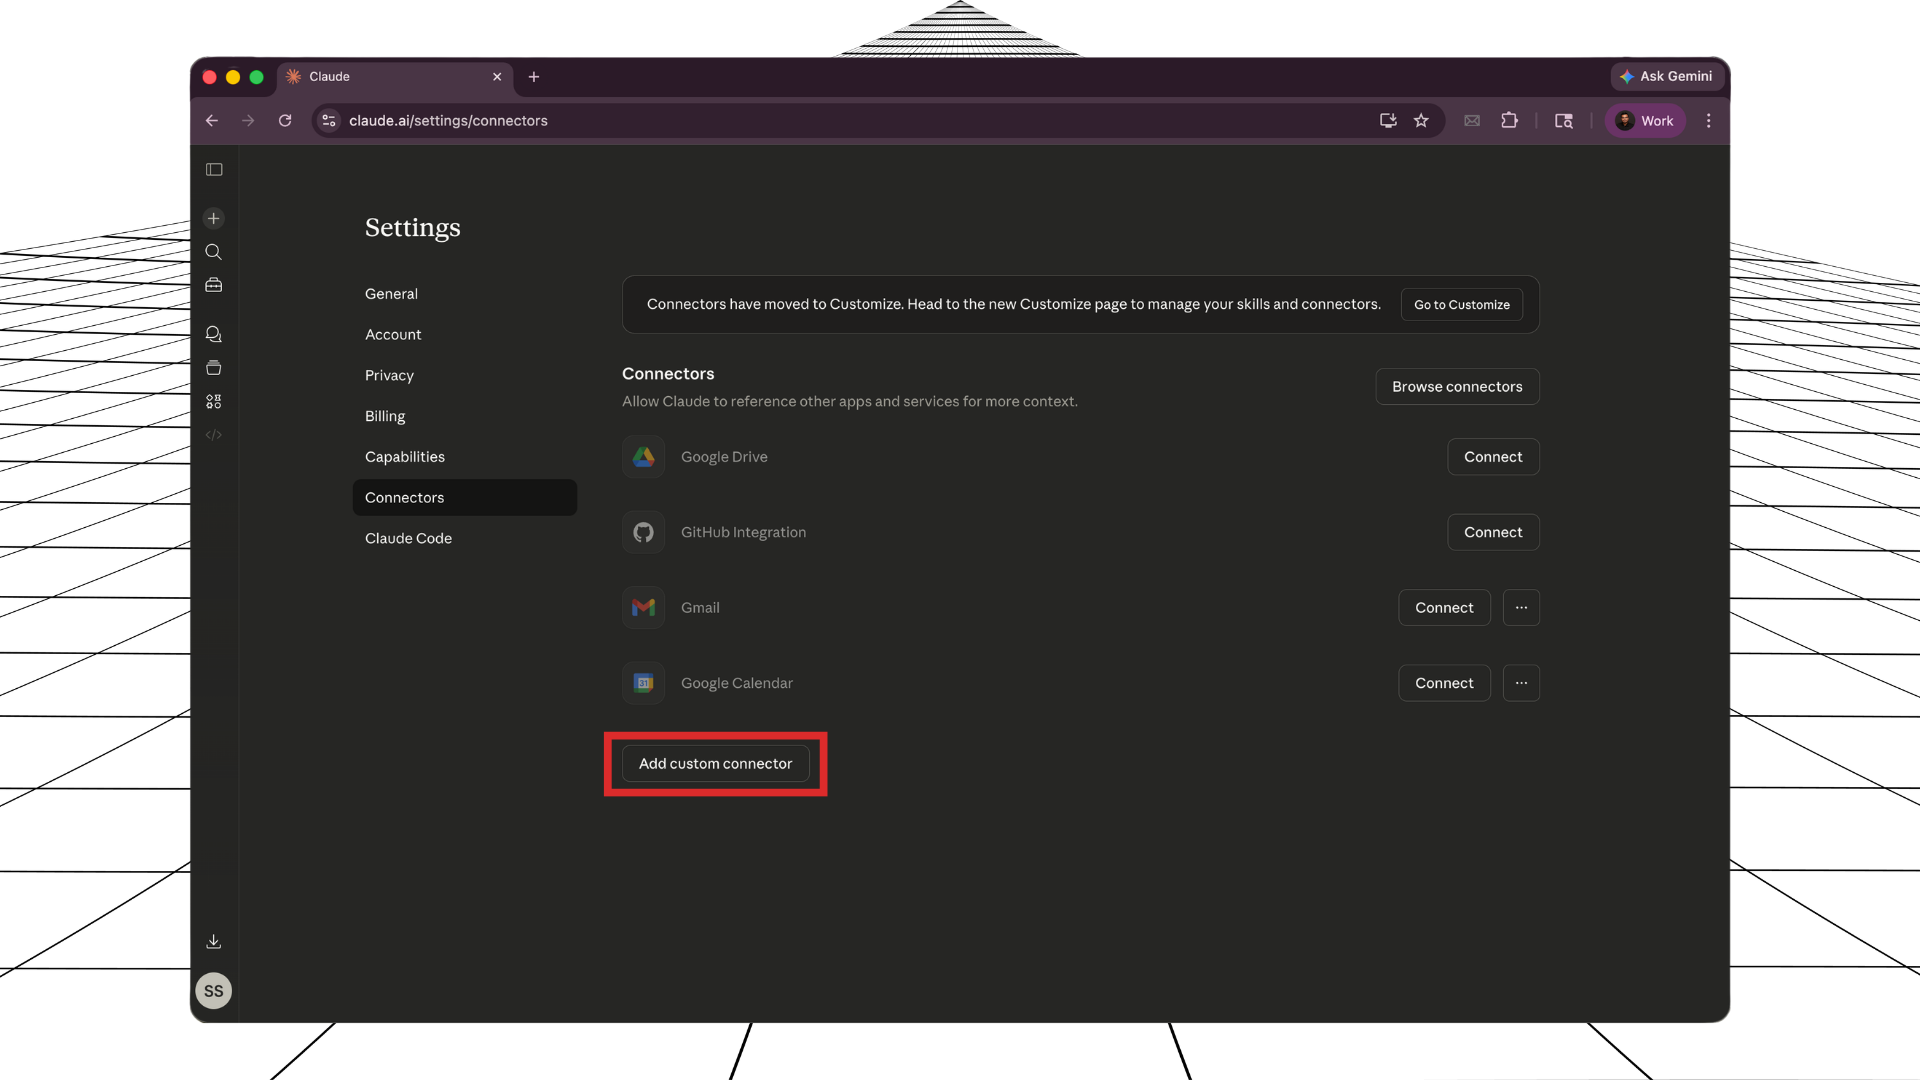Open the Capabilities settings section

click(404, 456)
